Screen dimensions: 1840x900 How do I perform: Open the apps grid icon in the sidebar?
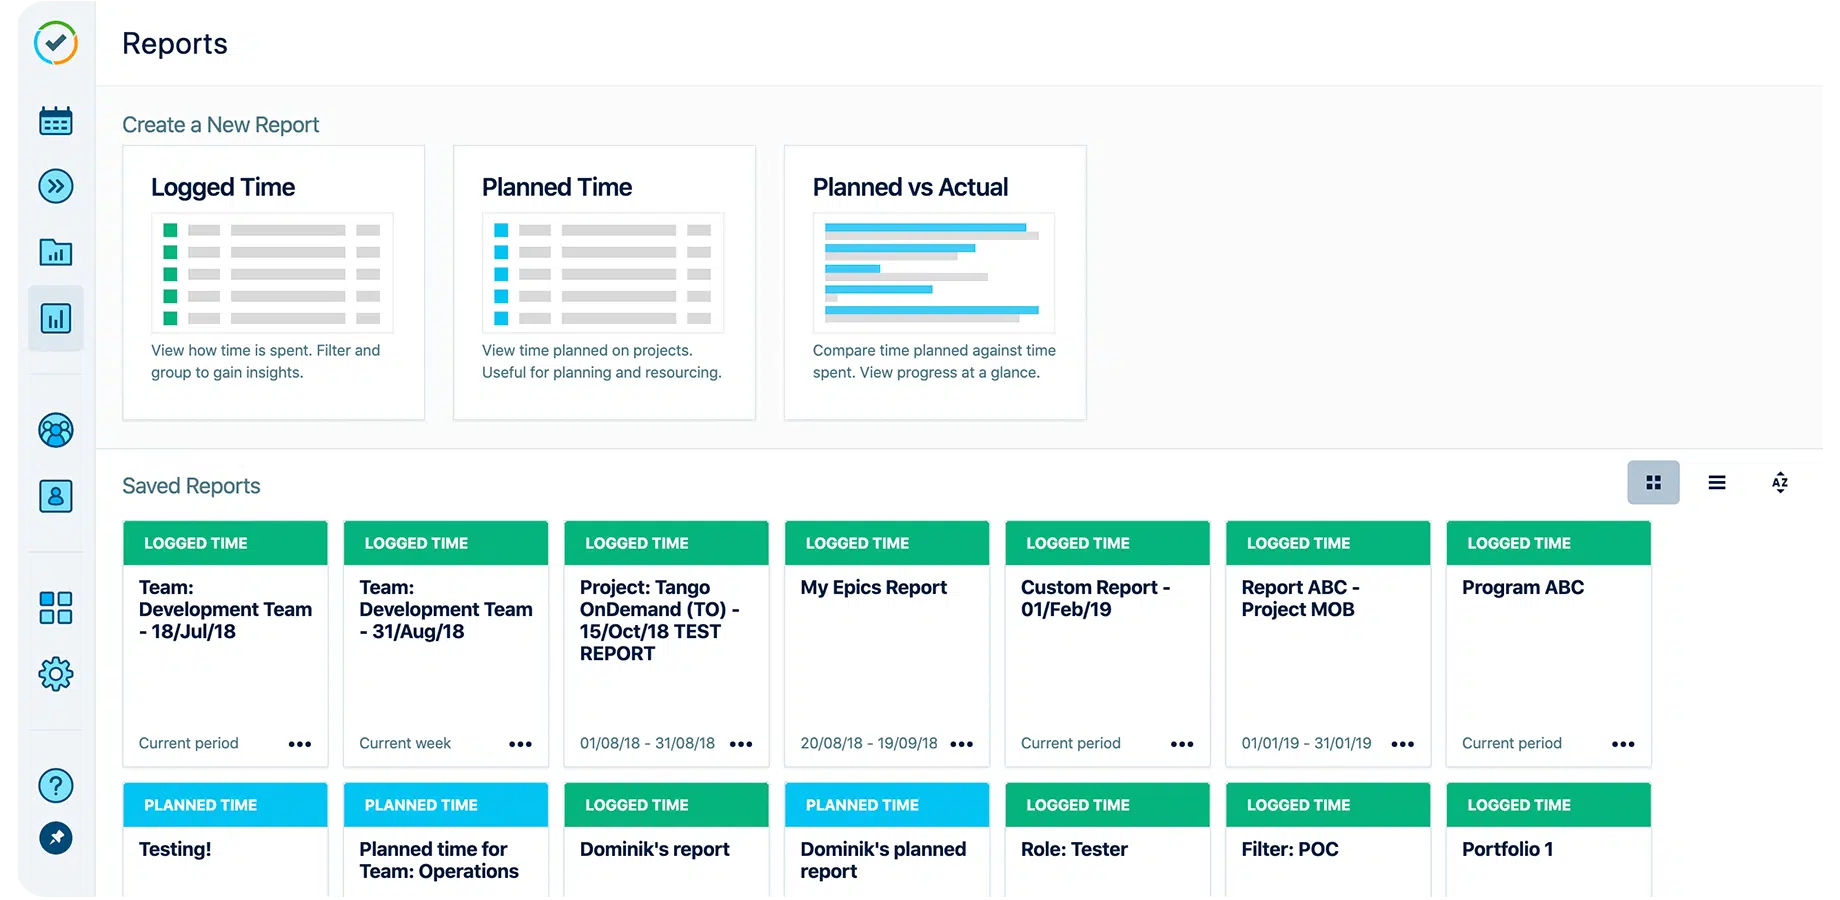tap(56, 607)
